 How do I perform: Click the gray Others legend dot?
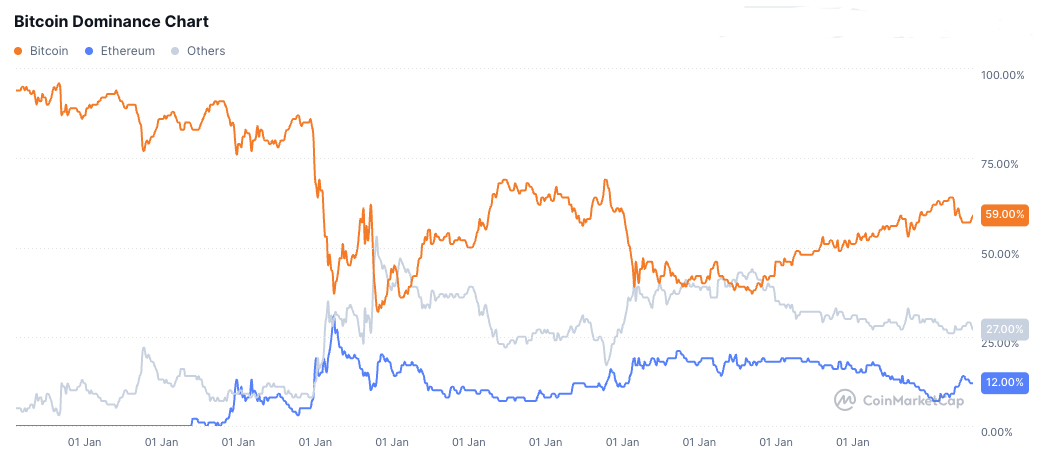176,51
